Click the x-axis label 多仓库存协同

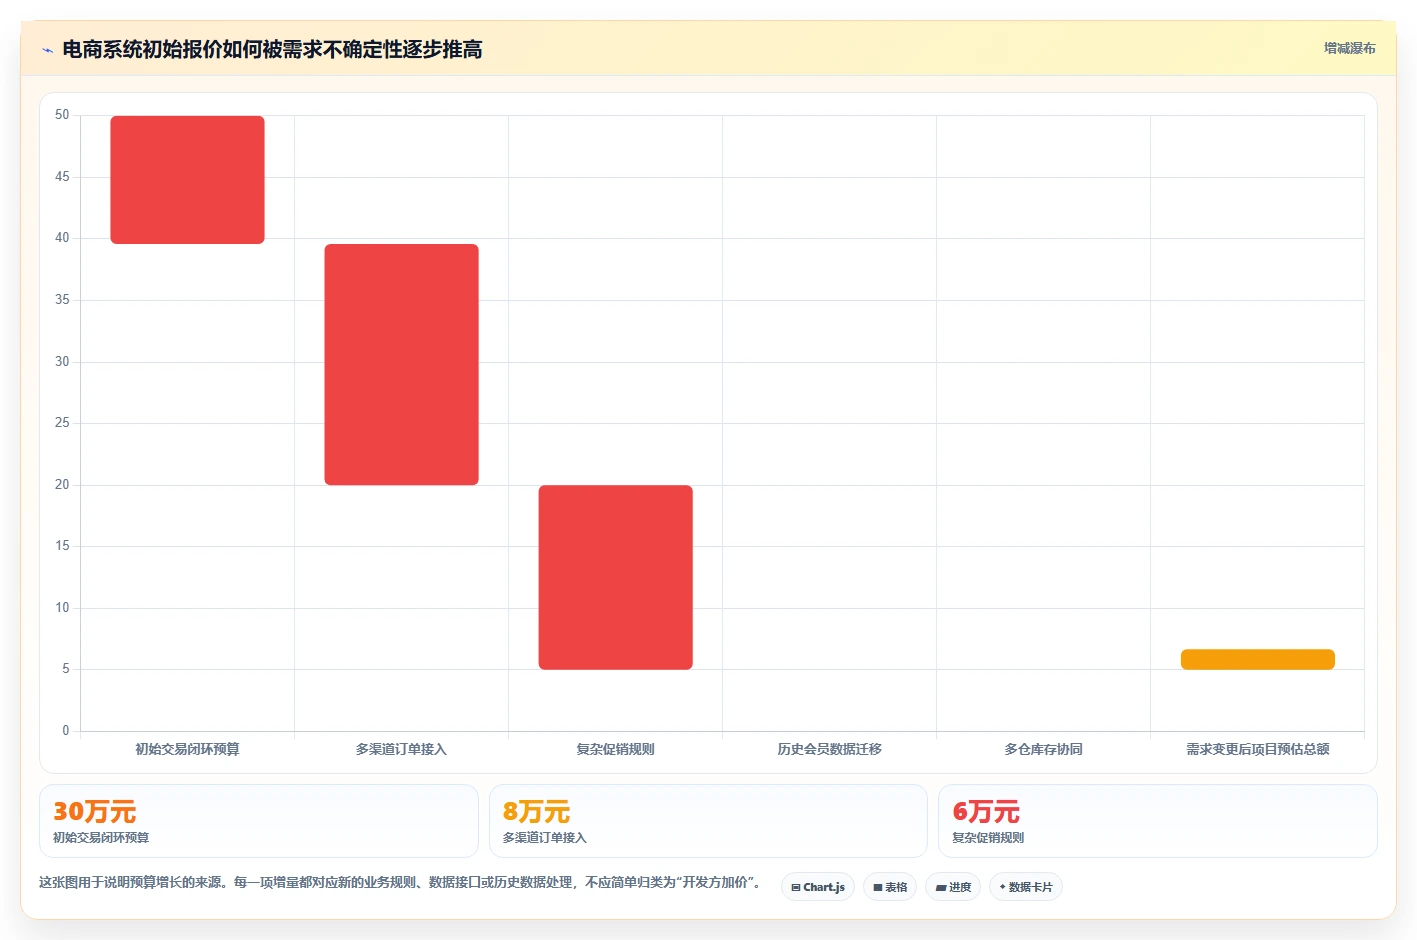point(1044,749)
